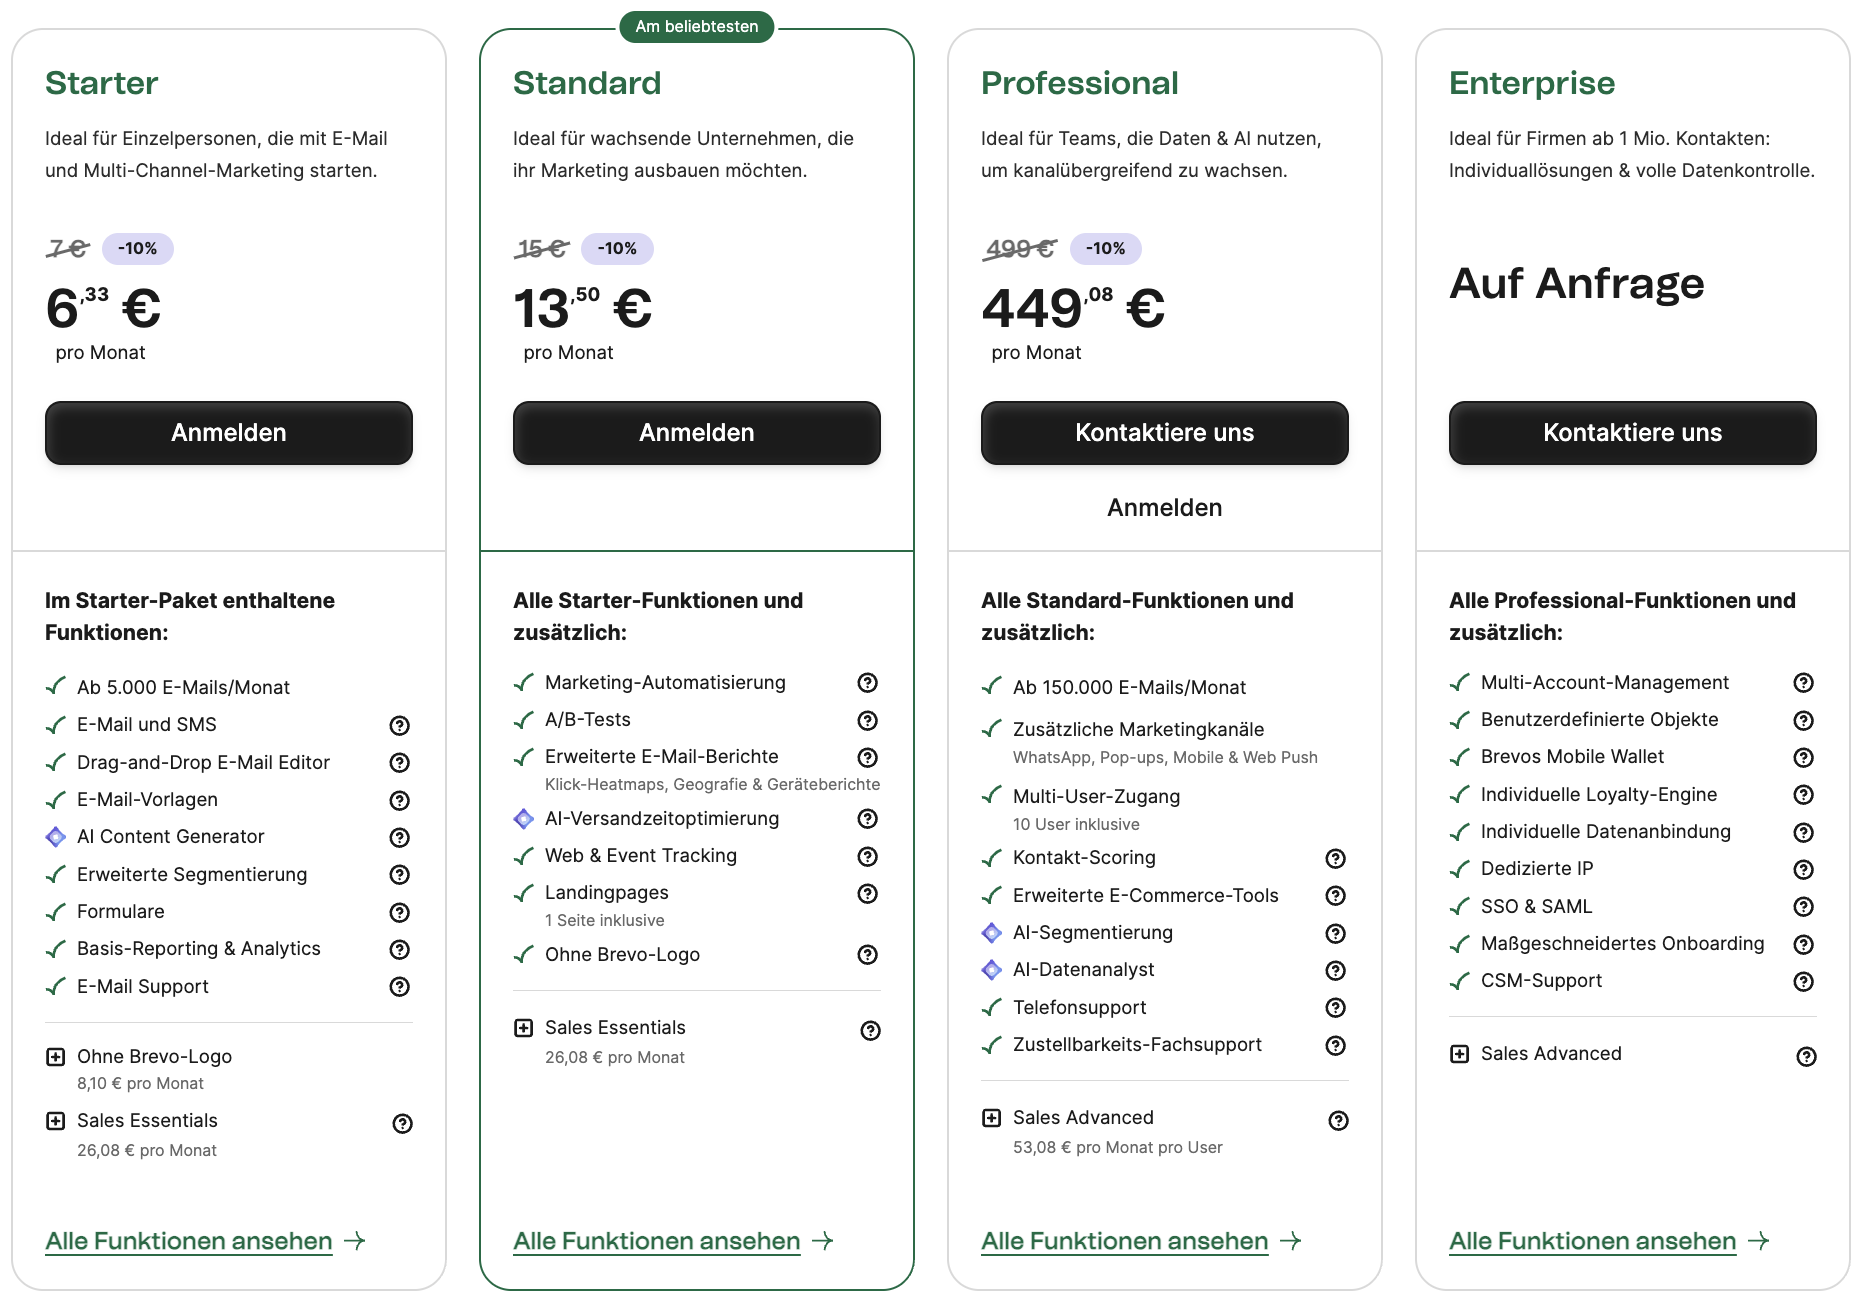Click Anmelden text link under Professional
The width and height of the screenshot is (1860, 1304).
pyautogui.click(x=1164, y=508)
